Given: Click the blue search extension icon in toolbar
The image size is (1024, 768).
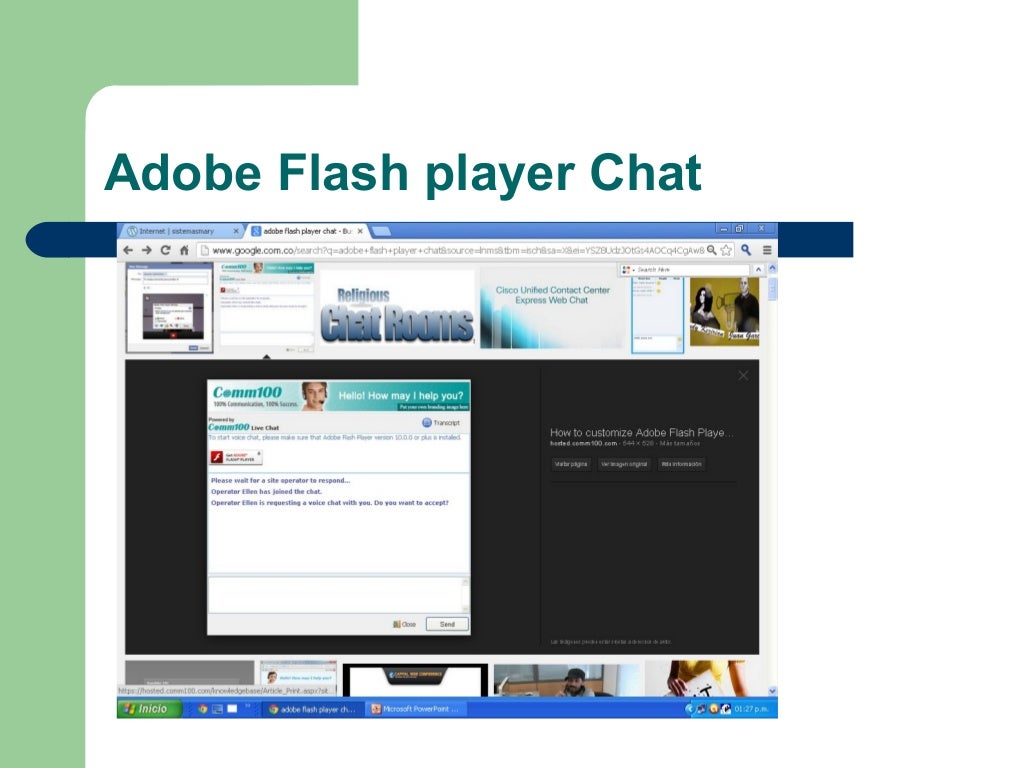Looking at the screenshot, I should 746,250.
